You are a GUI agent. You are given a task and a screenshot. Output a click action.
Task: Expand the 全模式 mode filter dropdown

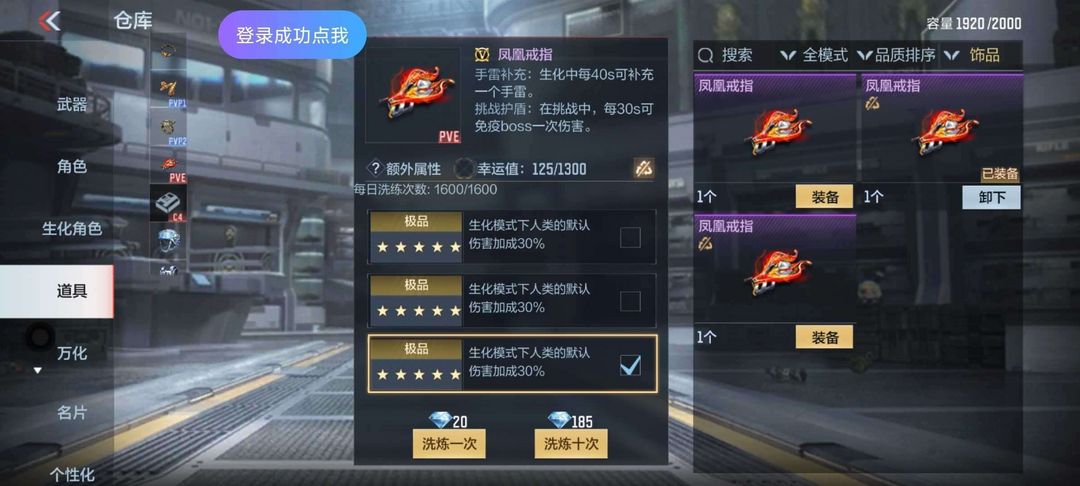click(814, 55)
